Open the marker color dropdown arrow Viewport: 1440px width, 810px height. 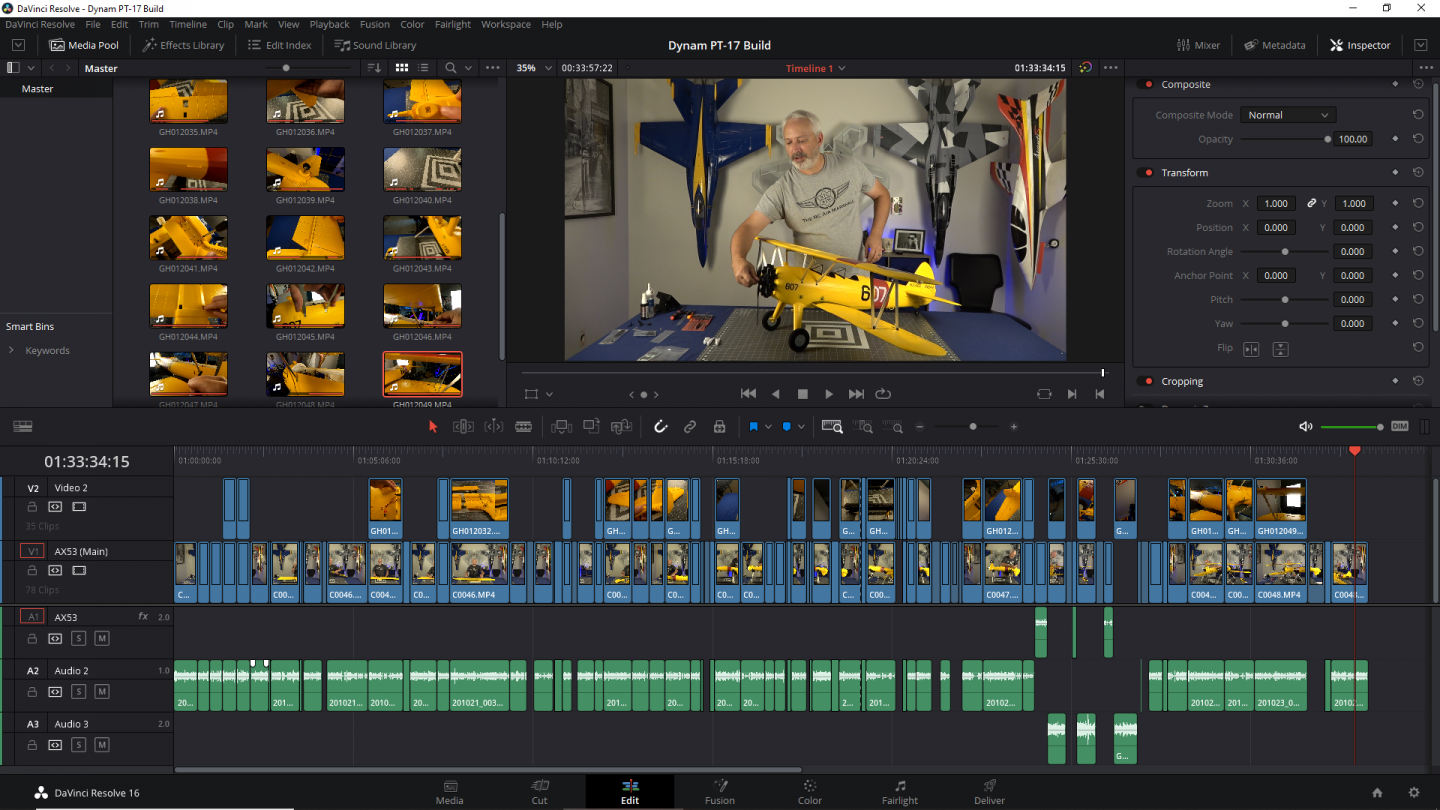801,427
